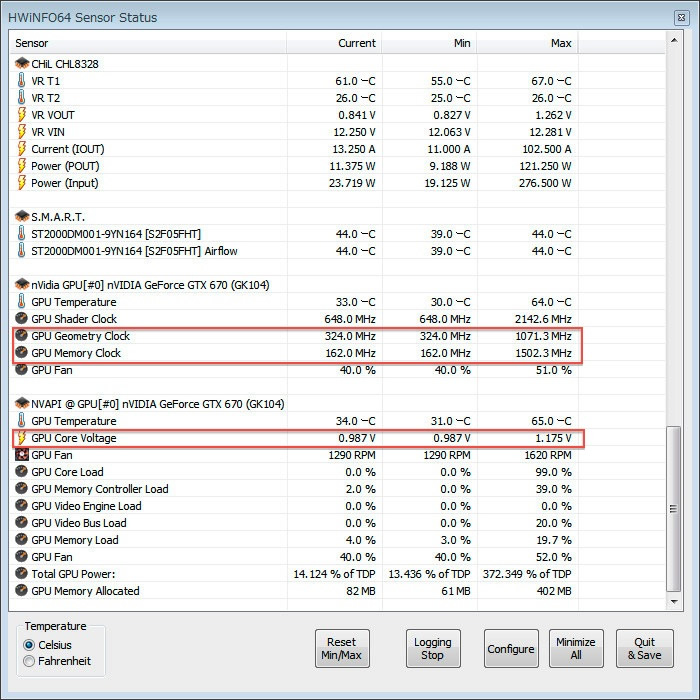Click the 14.124 % of TDP value
Image resolution: width=700 pixels, height=700 pixels.
(x=334, y=574)
